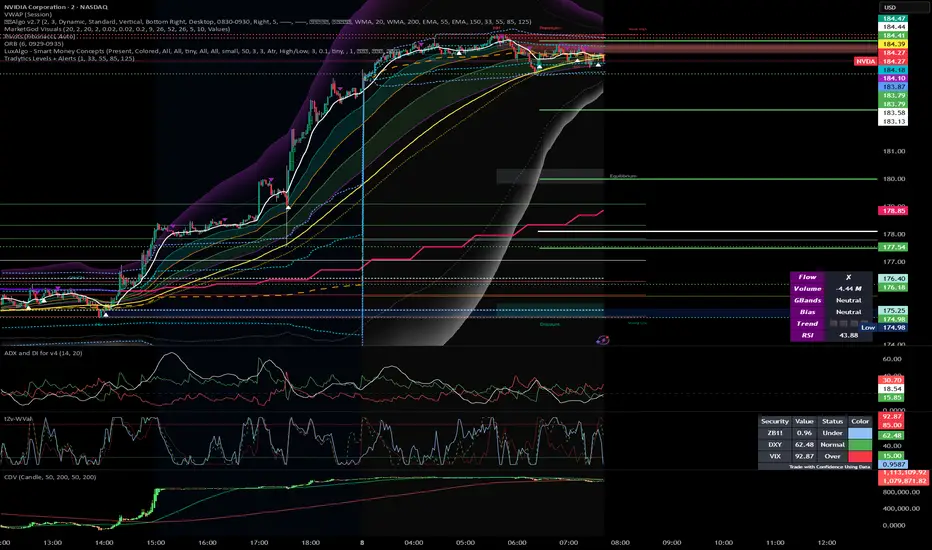Click the Status Under cell for ZB1!
The image size is (932, 550).
click(832, 433)
